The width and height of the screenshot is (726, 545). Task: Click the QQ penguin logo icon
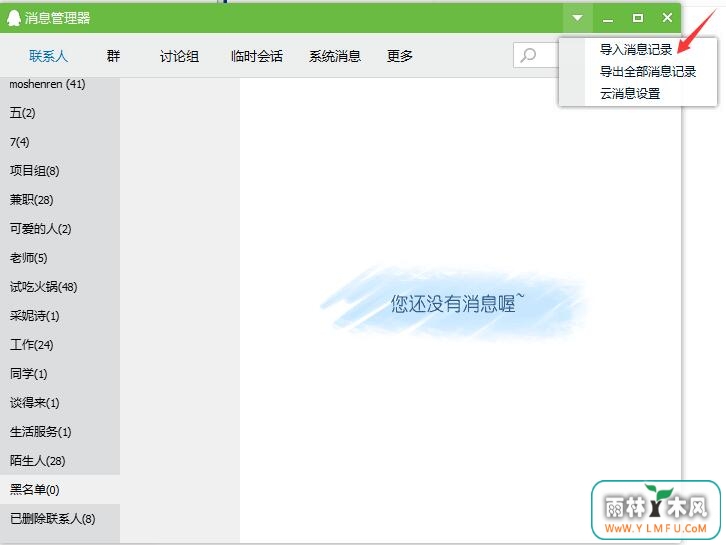13,18
